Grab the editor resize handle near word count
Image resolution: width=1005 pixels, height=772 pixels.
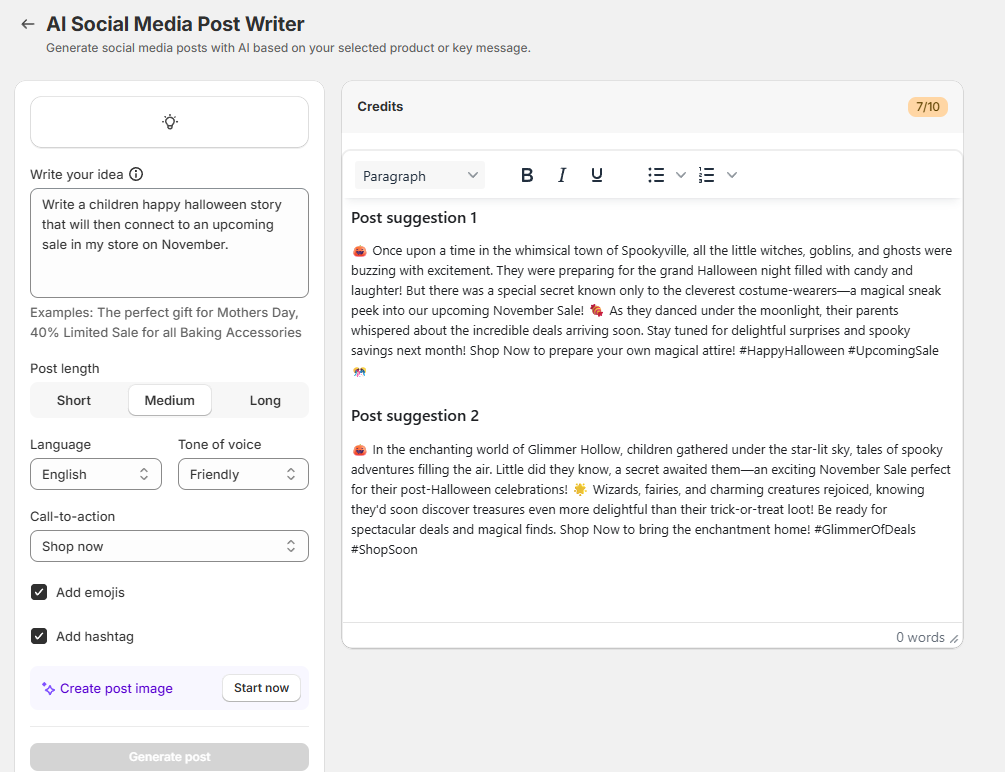point(954,639)
